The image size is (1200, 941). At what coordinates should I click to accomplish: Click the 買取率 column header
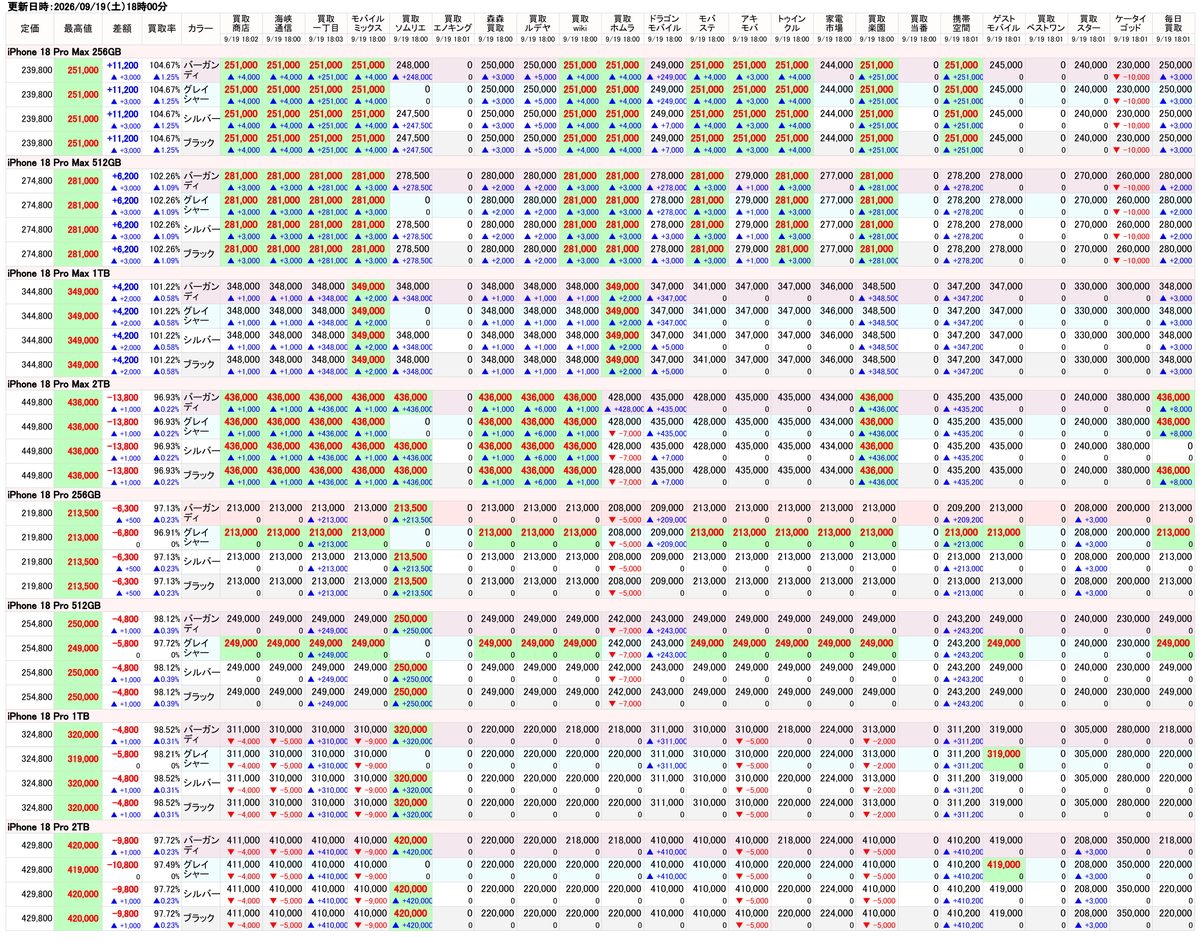pyautogui.click(x=160, y=28)
